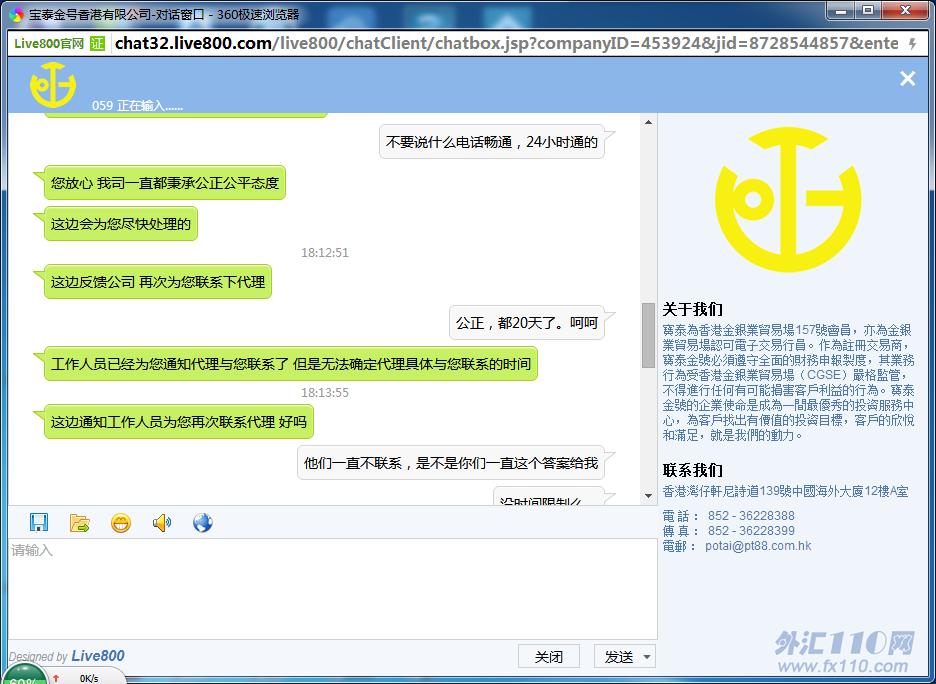Click the email potai@pt88.com.hk
This screenshot has height=684, width=936.
[x=758, y=546]
